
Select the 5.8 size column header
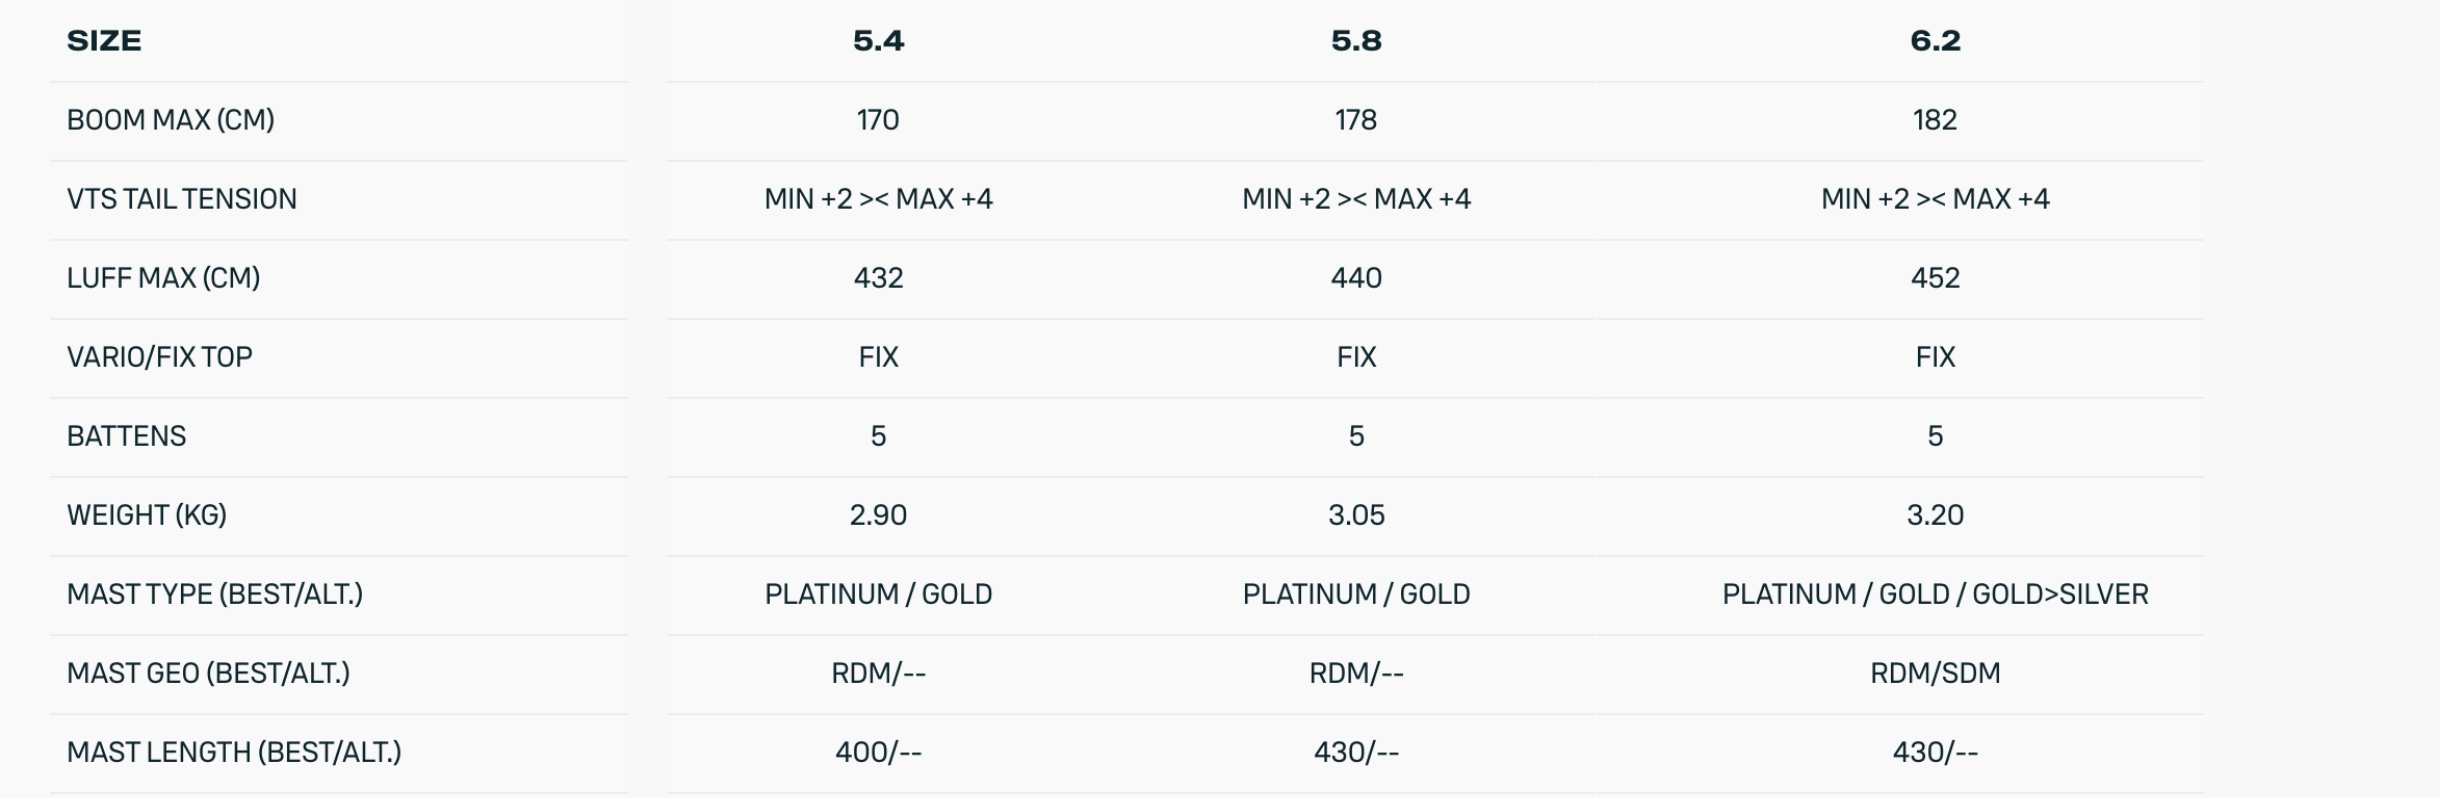tap(1356, 41)
